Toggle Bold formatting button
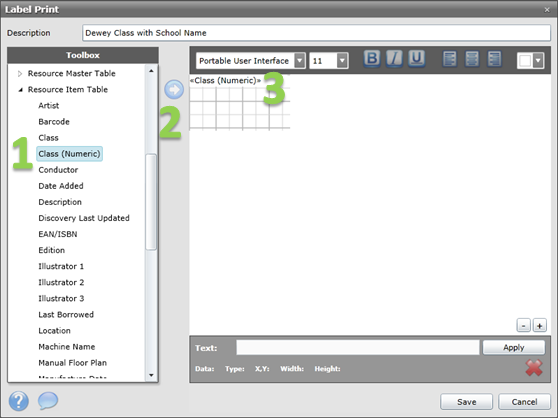The height and width of the screenshot is (419, 558). [372, 58]
